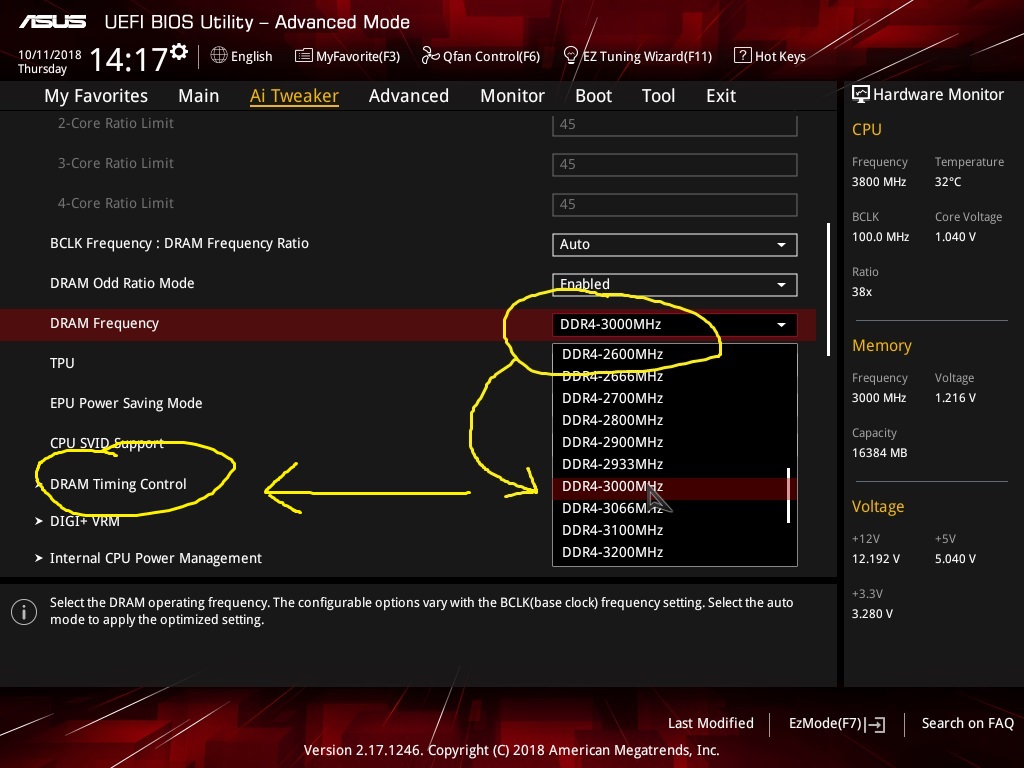Click the main settings page scrollbar
Image resolution: width=1024 pixels, height=768 pixels.
[x=828, y=289]
